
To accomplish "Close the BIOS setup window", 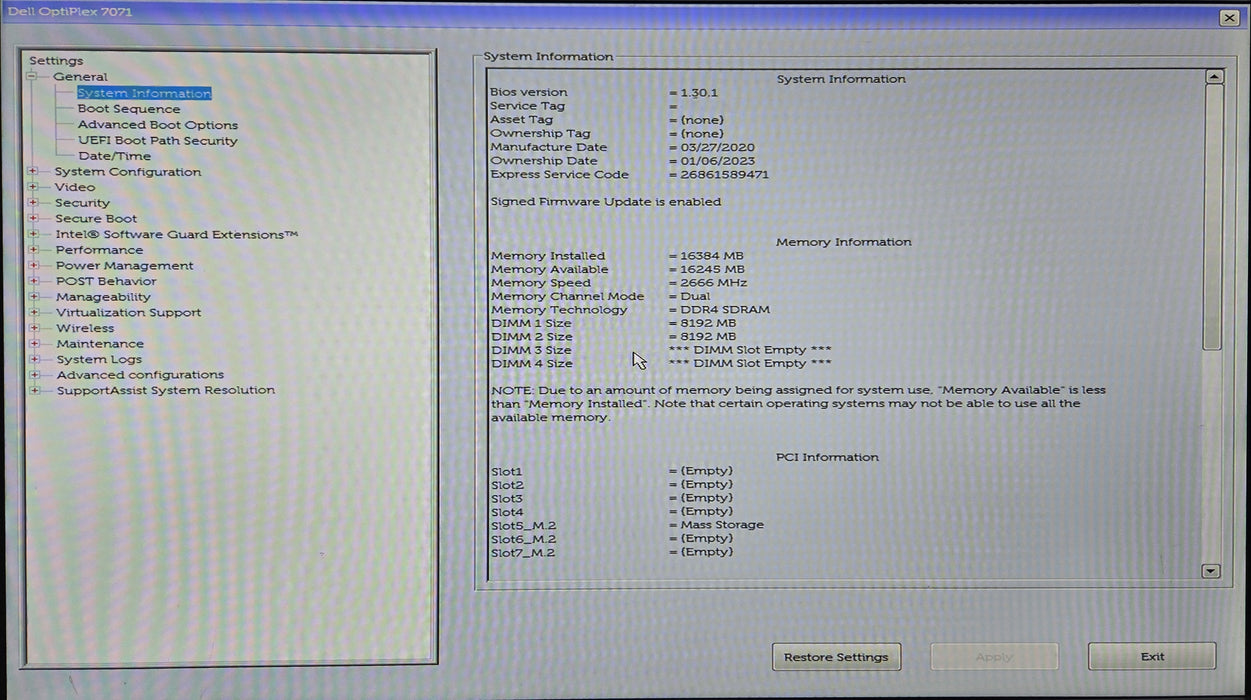I will click(1229, 18).
